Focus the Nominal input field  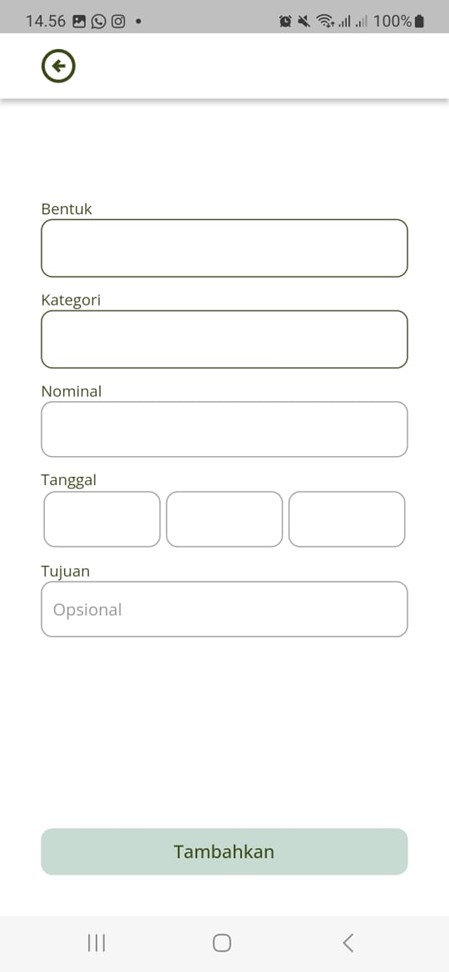point(224,429)
